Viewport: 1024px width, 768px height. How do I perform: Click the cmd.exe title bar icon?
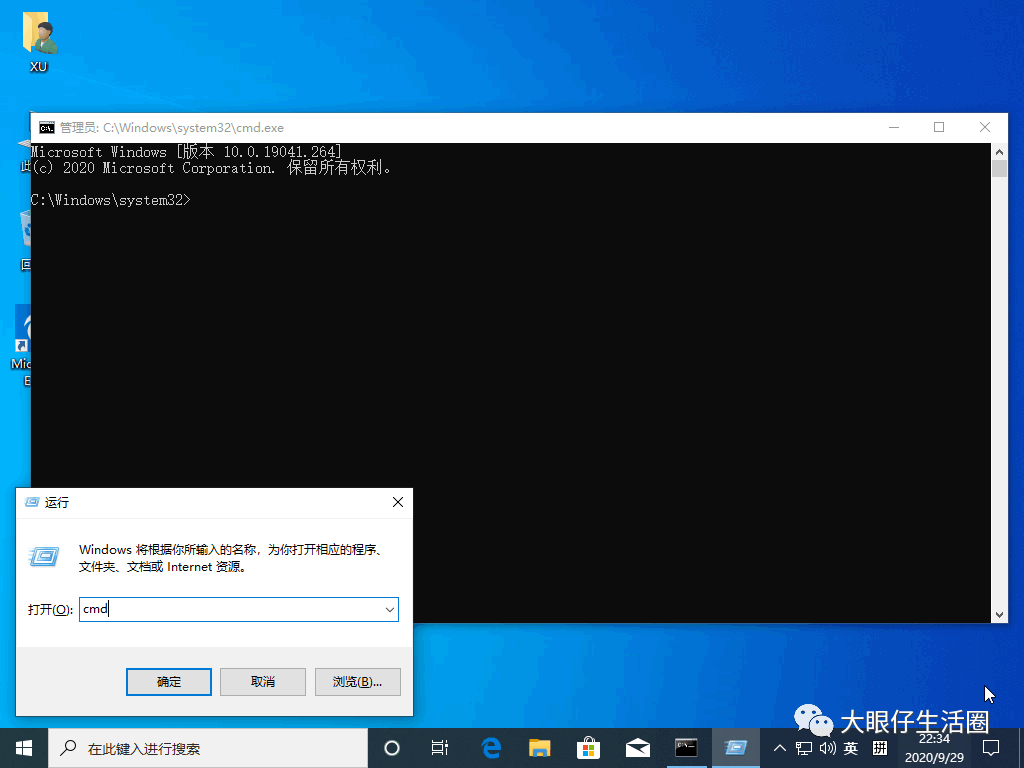click(46, 127)
